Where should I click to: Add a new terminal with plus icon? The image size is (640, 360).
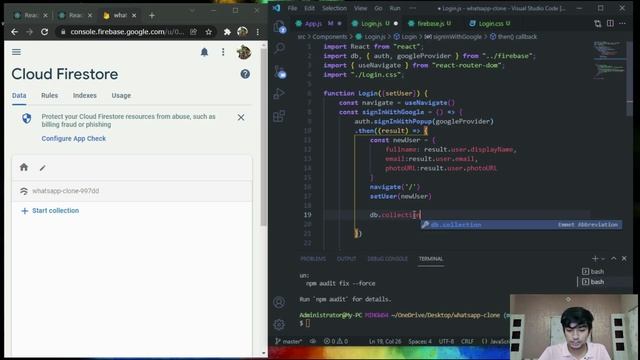(x=595, y=258)
